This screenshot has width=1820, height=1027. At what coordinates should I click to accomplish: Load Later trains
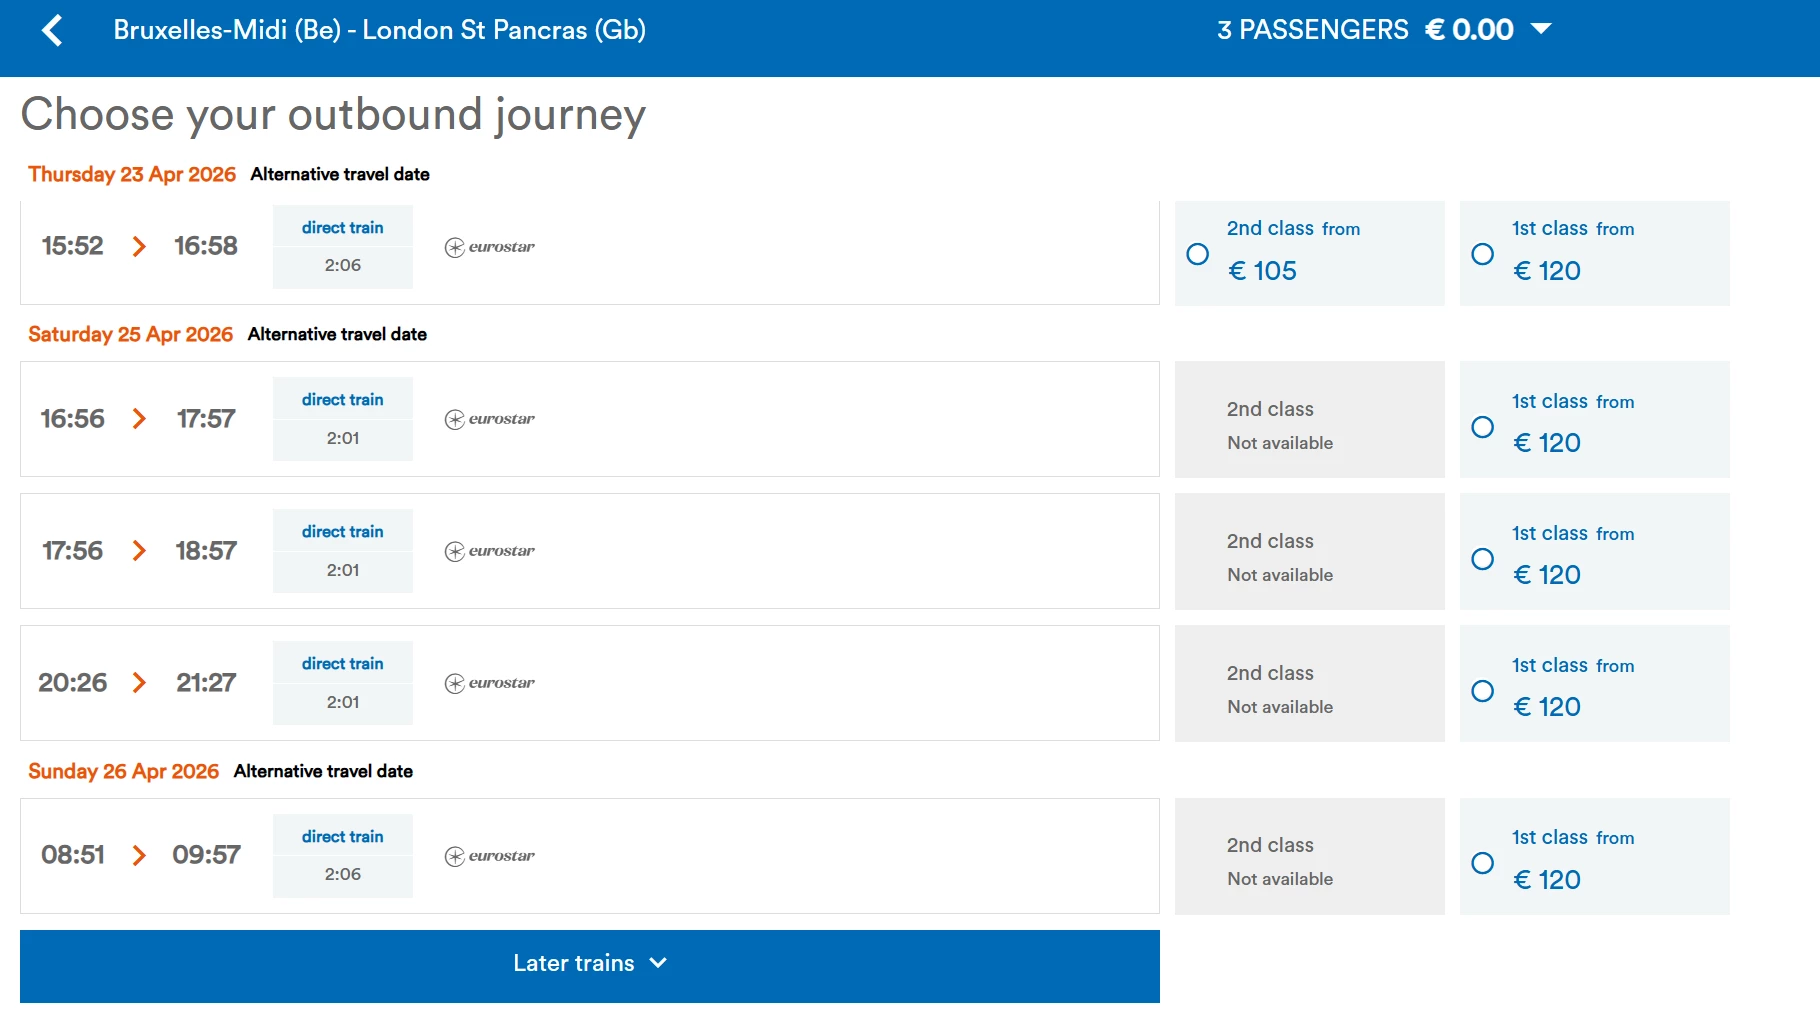(589, 964)
